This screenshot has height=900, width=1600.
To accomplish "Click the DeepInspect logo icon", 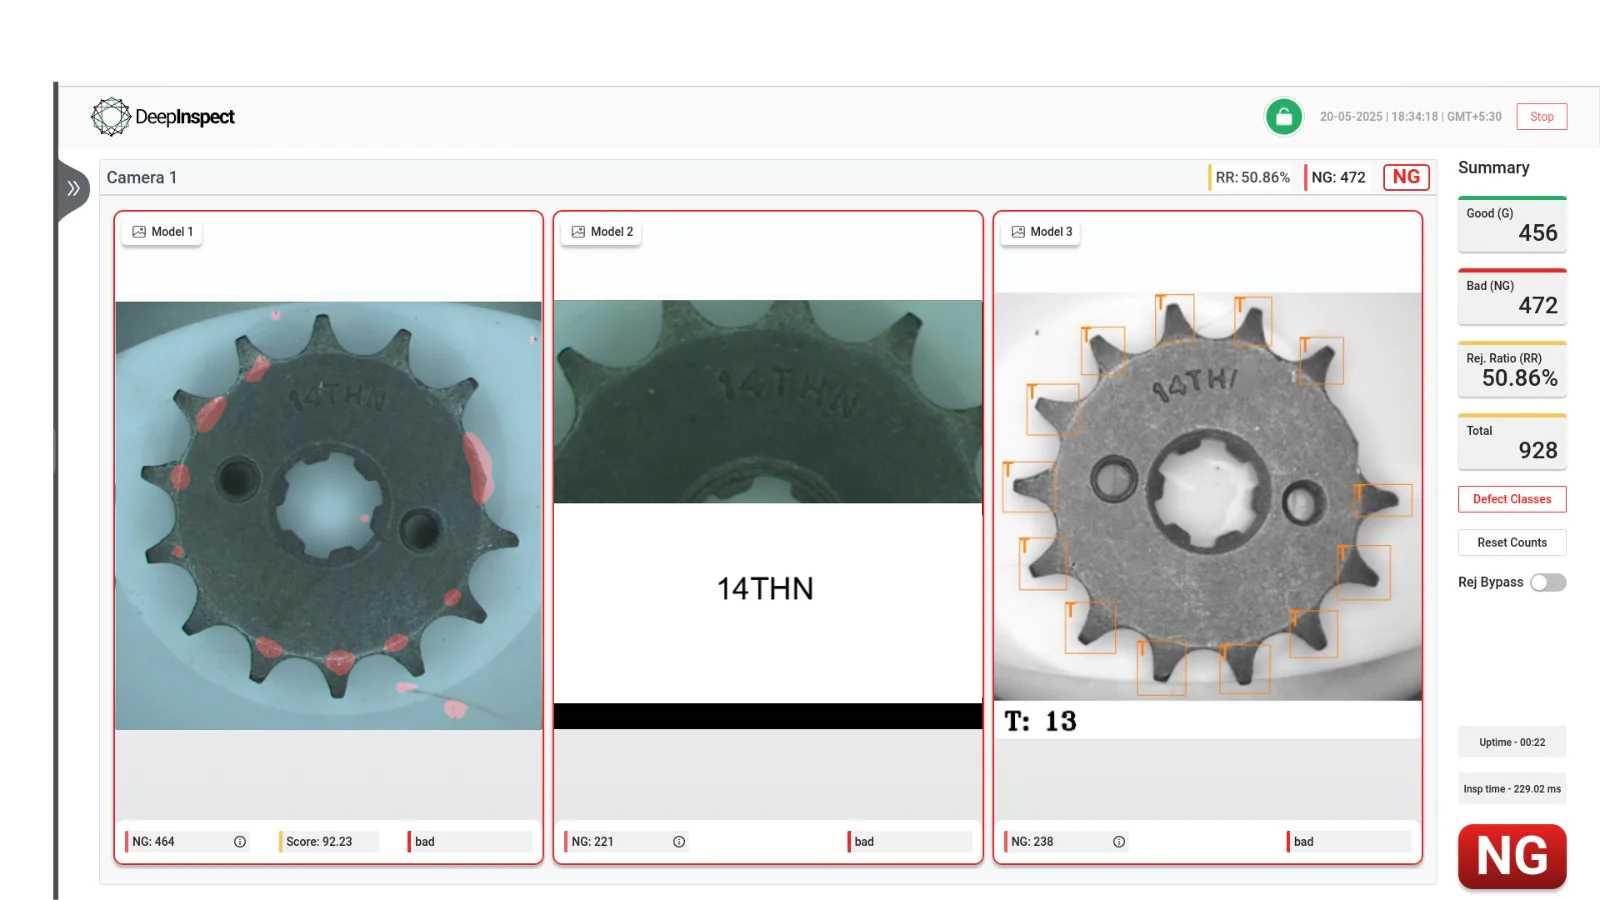I will [x=110, y=116].
